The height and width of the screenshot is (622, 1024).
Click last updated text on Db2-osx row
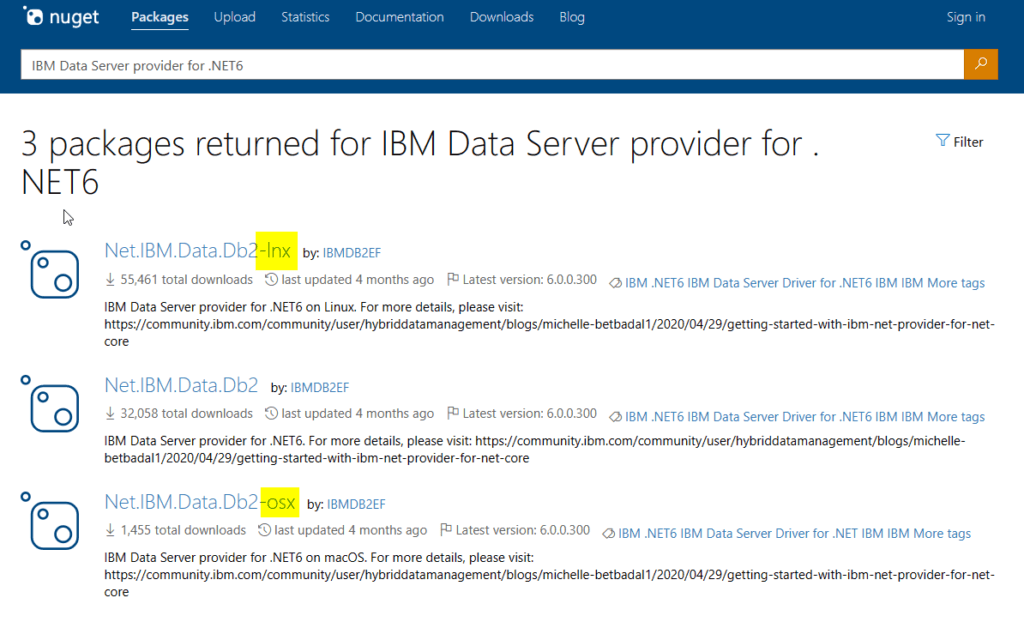click(x=350, y=530)
